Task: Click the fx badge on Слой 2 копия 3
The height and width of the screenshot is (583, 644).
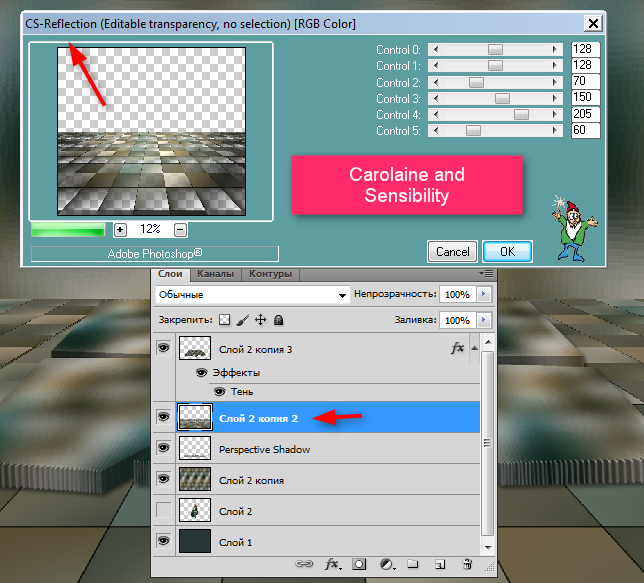Action: click(x=458, y=348)
